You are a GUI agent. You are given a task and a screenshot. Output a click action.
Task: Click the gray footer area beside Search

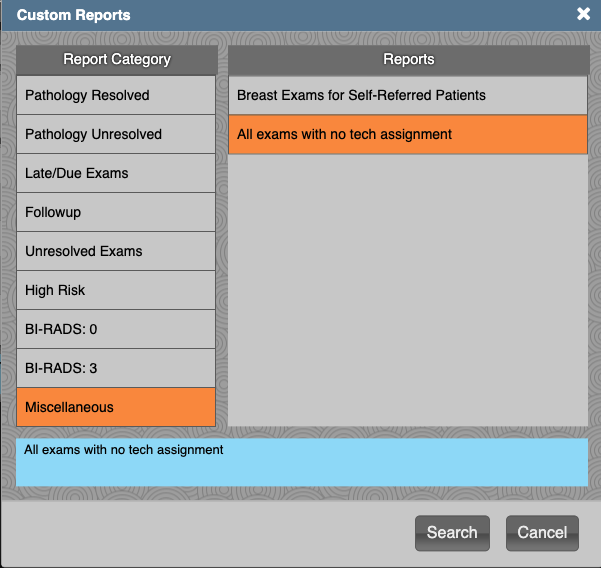[x=207, y=533]
